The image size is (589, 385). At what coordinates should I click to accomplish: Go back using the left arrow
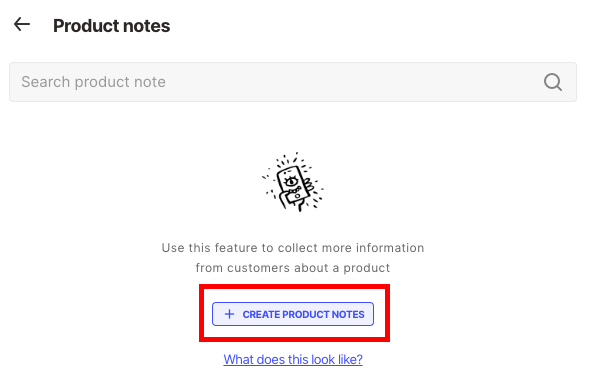[22, 24]
